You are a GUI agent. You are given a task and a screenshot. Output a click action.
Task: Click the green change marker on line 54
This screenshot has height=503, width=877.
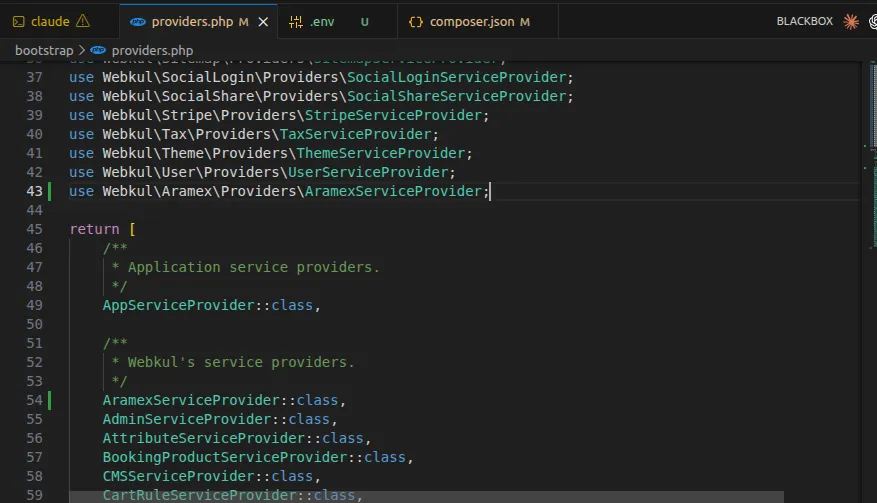50,401
